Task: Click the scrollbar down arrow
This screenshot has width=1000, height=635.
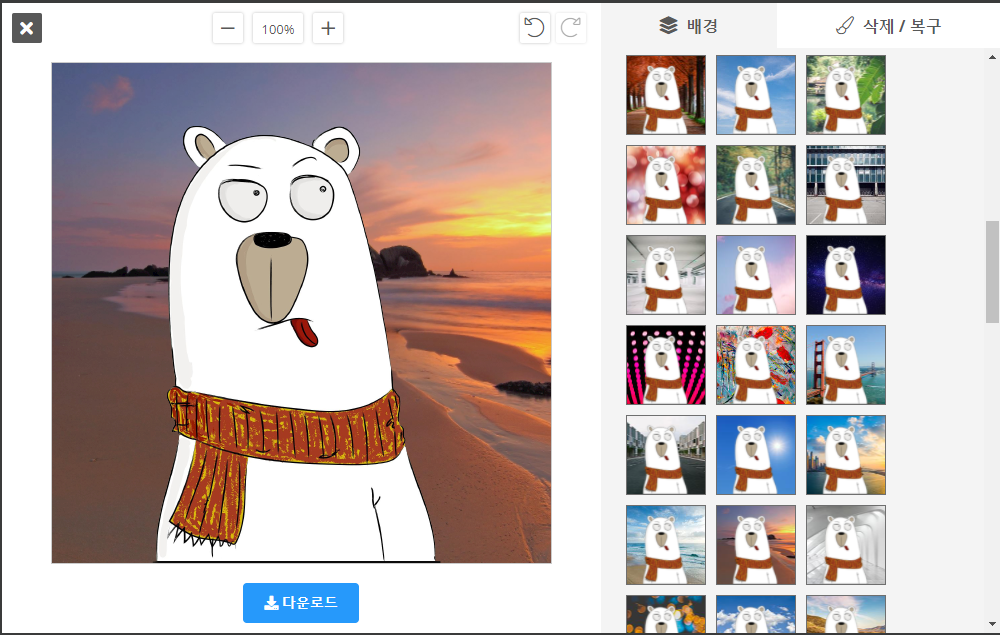Action: tap(992, 624)
